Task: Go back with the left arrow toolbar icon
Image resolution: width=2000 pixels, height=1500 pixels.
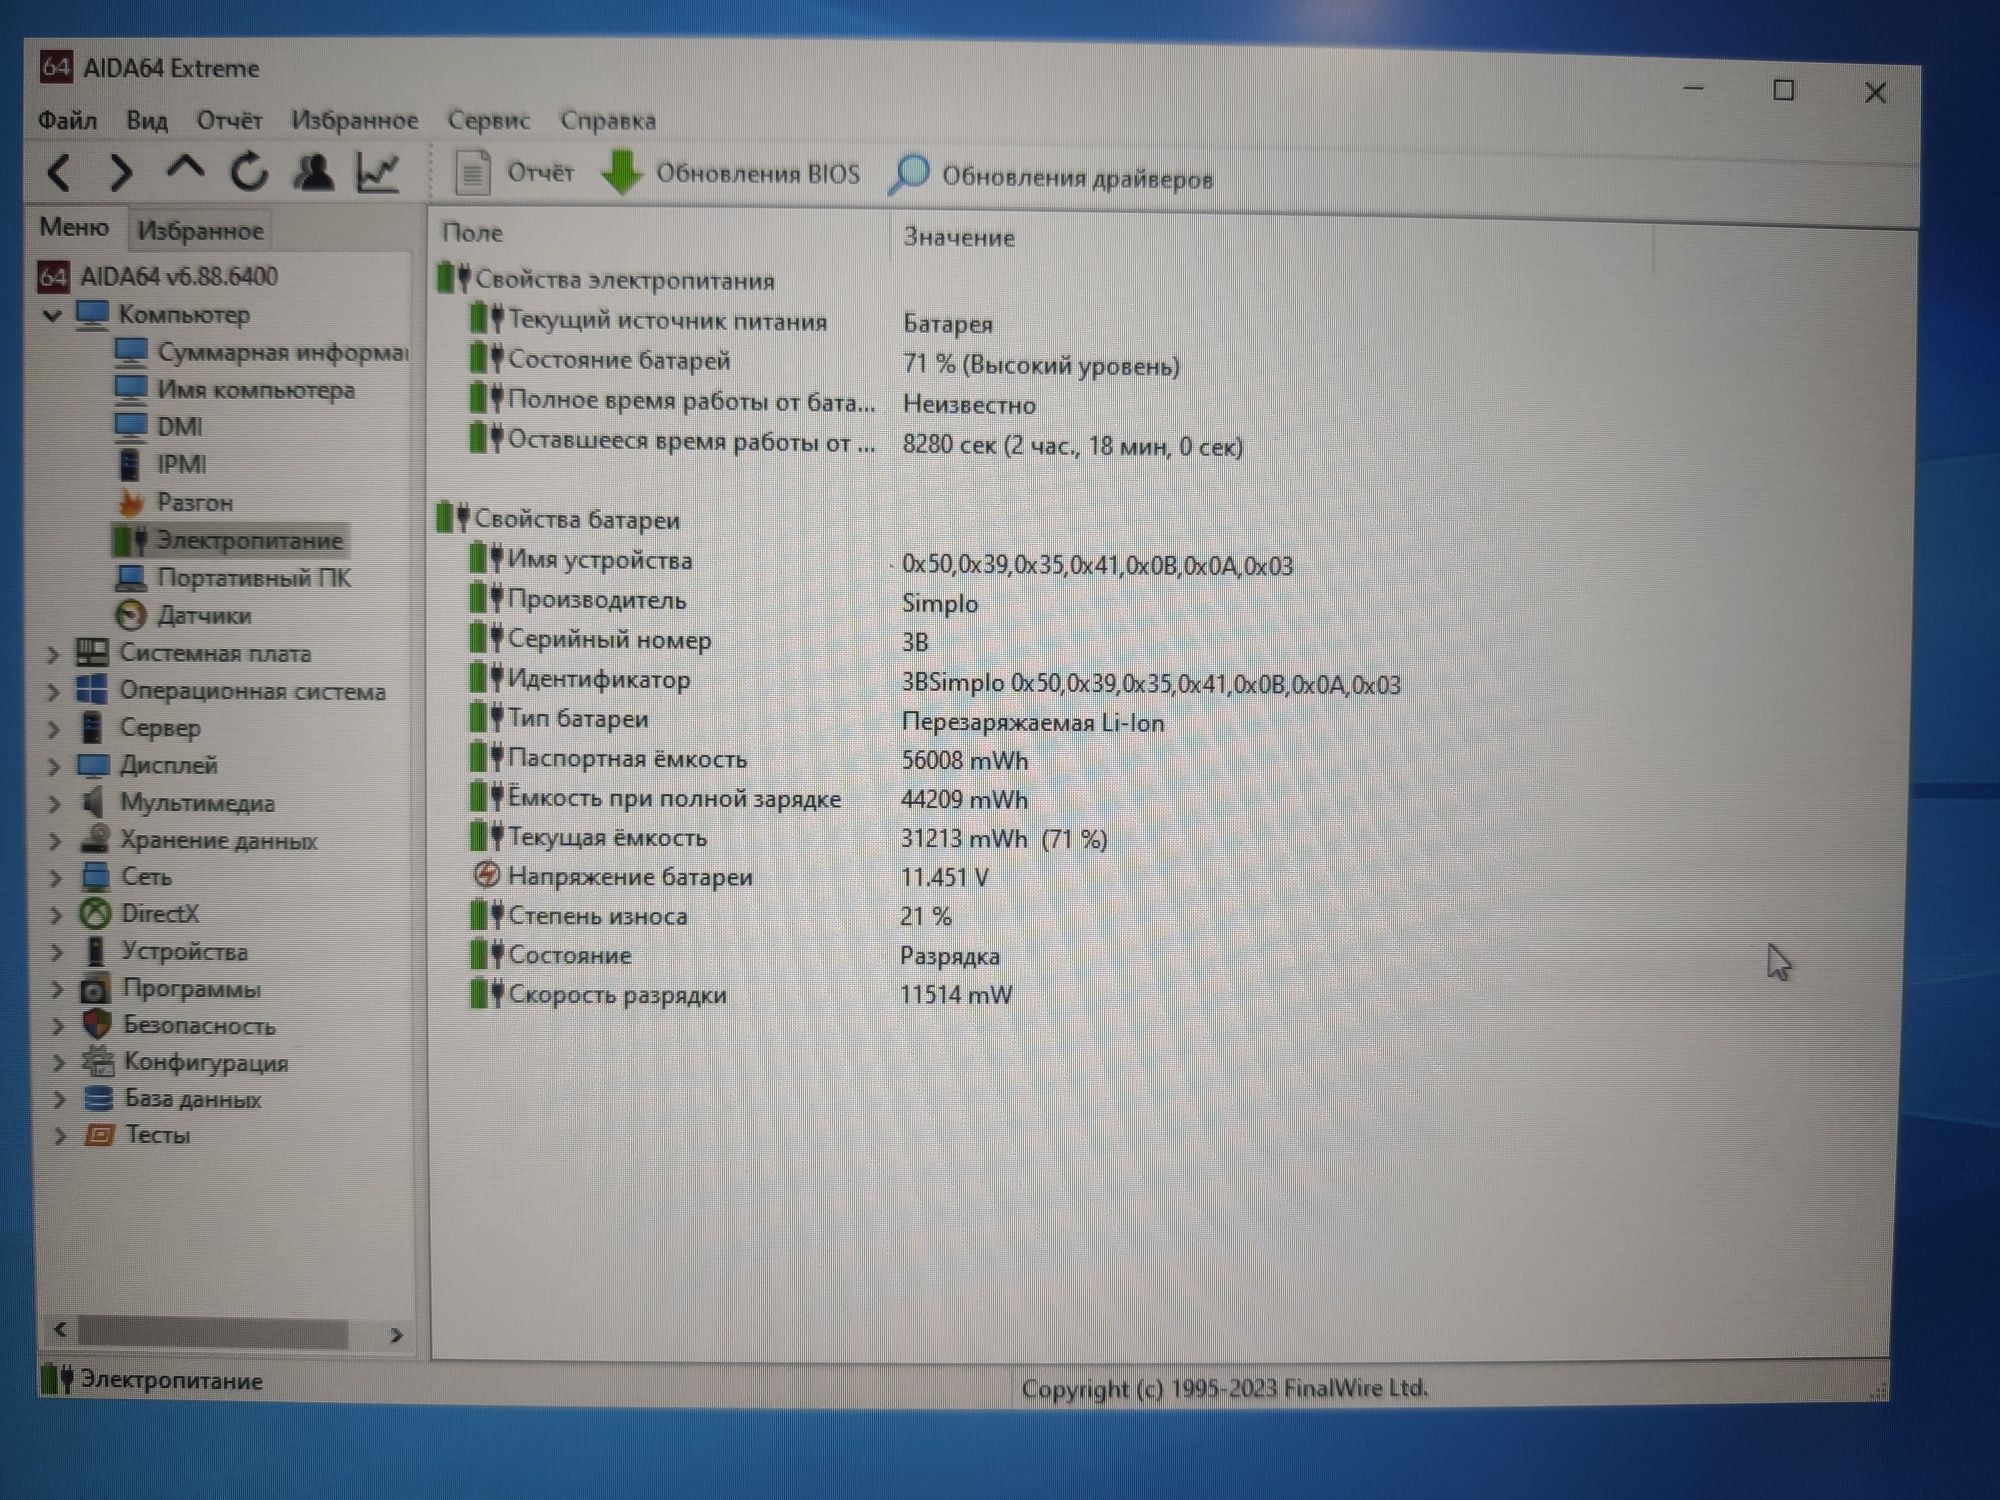Action: click(59, 173)
